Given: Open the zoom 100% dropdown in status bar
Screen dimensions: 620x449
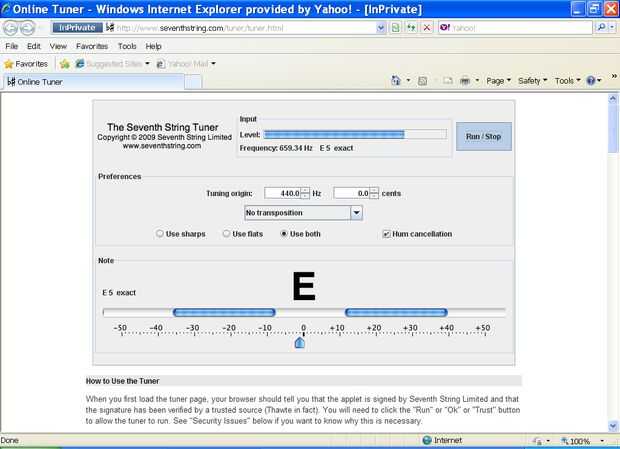Looking at the screenshot, I should [602, 441].
